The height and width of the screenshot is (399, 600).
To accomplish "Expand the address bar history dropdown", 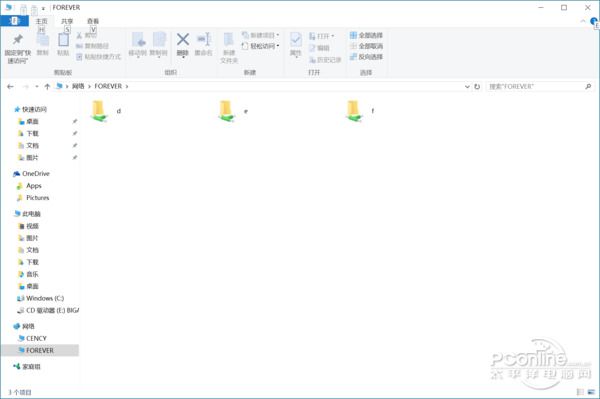I will (467, 87).
